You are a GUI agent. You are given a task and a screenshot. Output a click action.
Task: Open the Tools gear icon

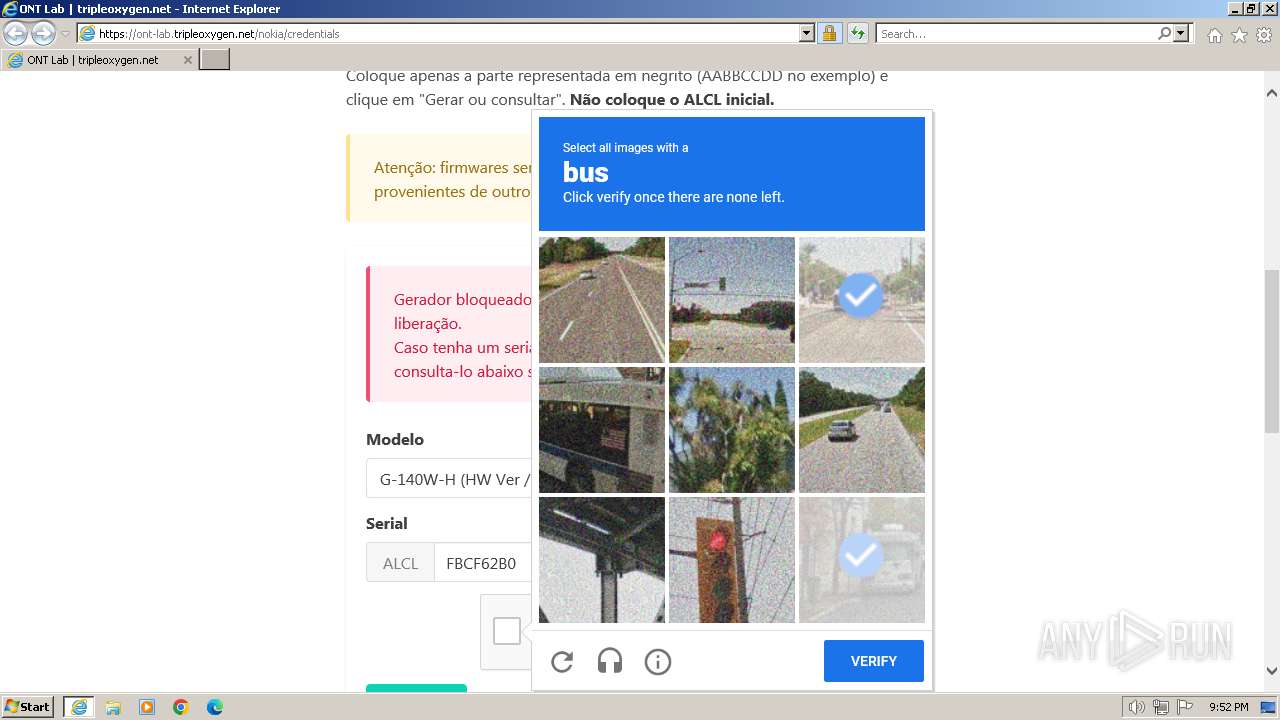pos(1264,35)
